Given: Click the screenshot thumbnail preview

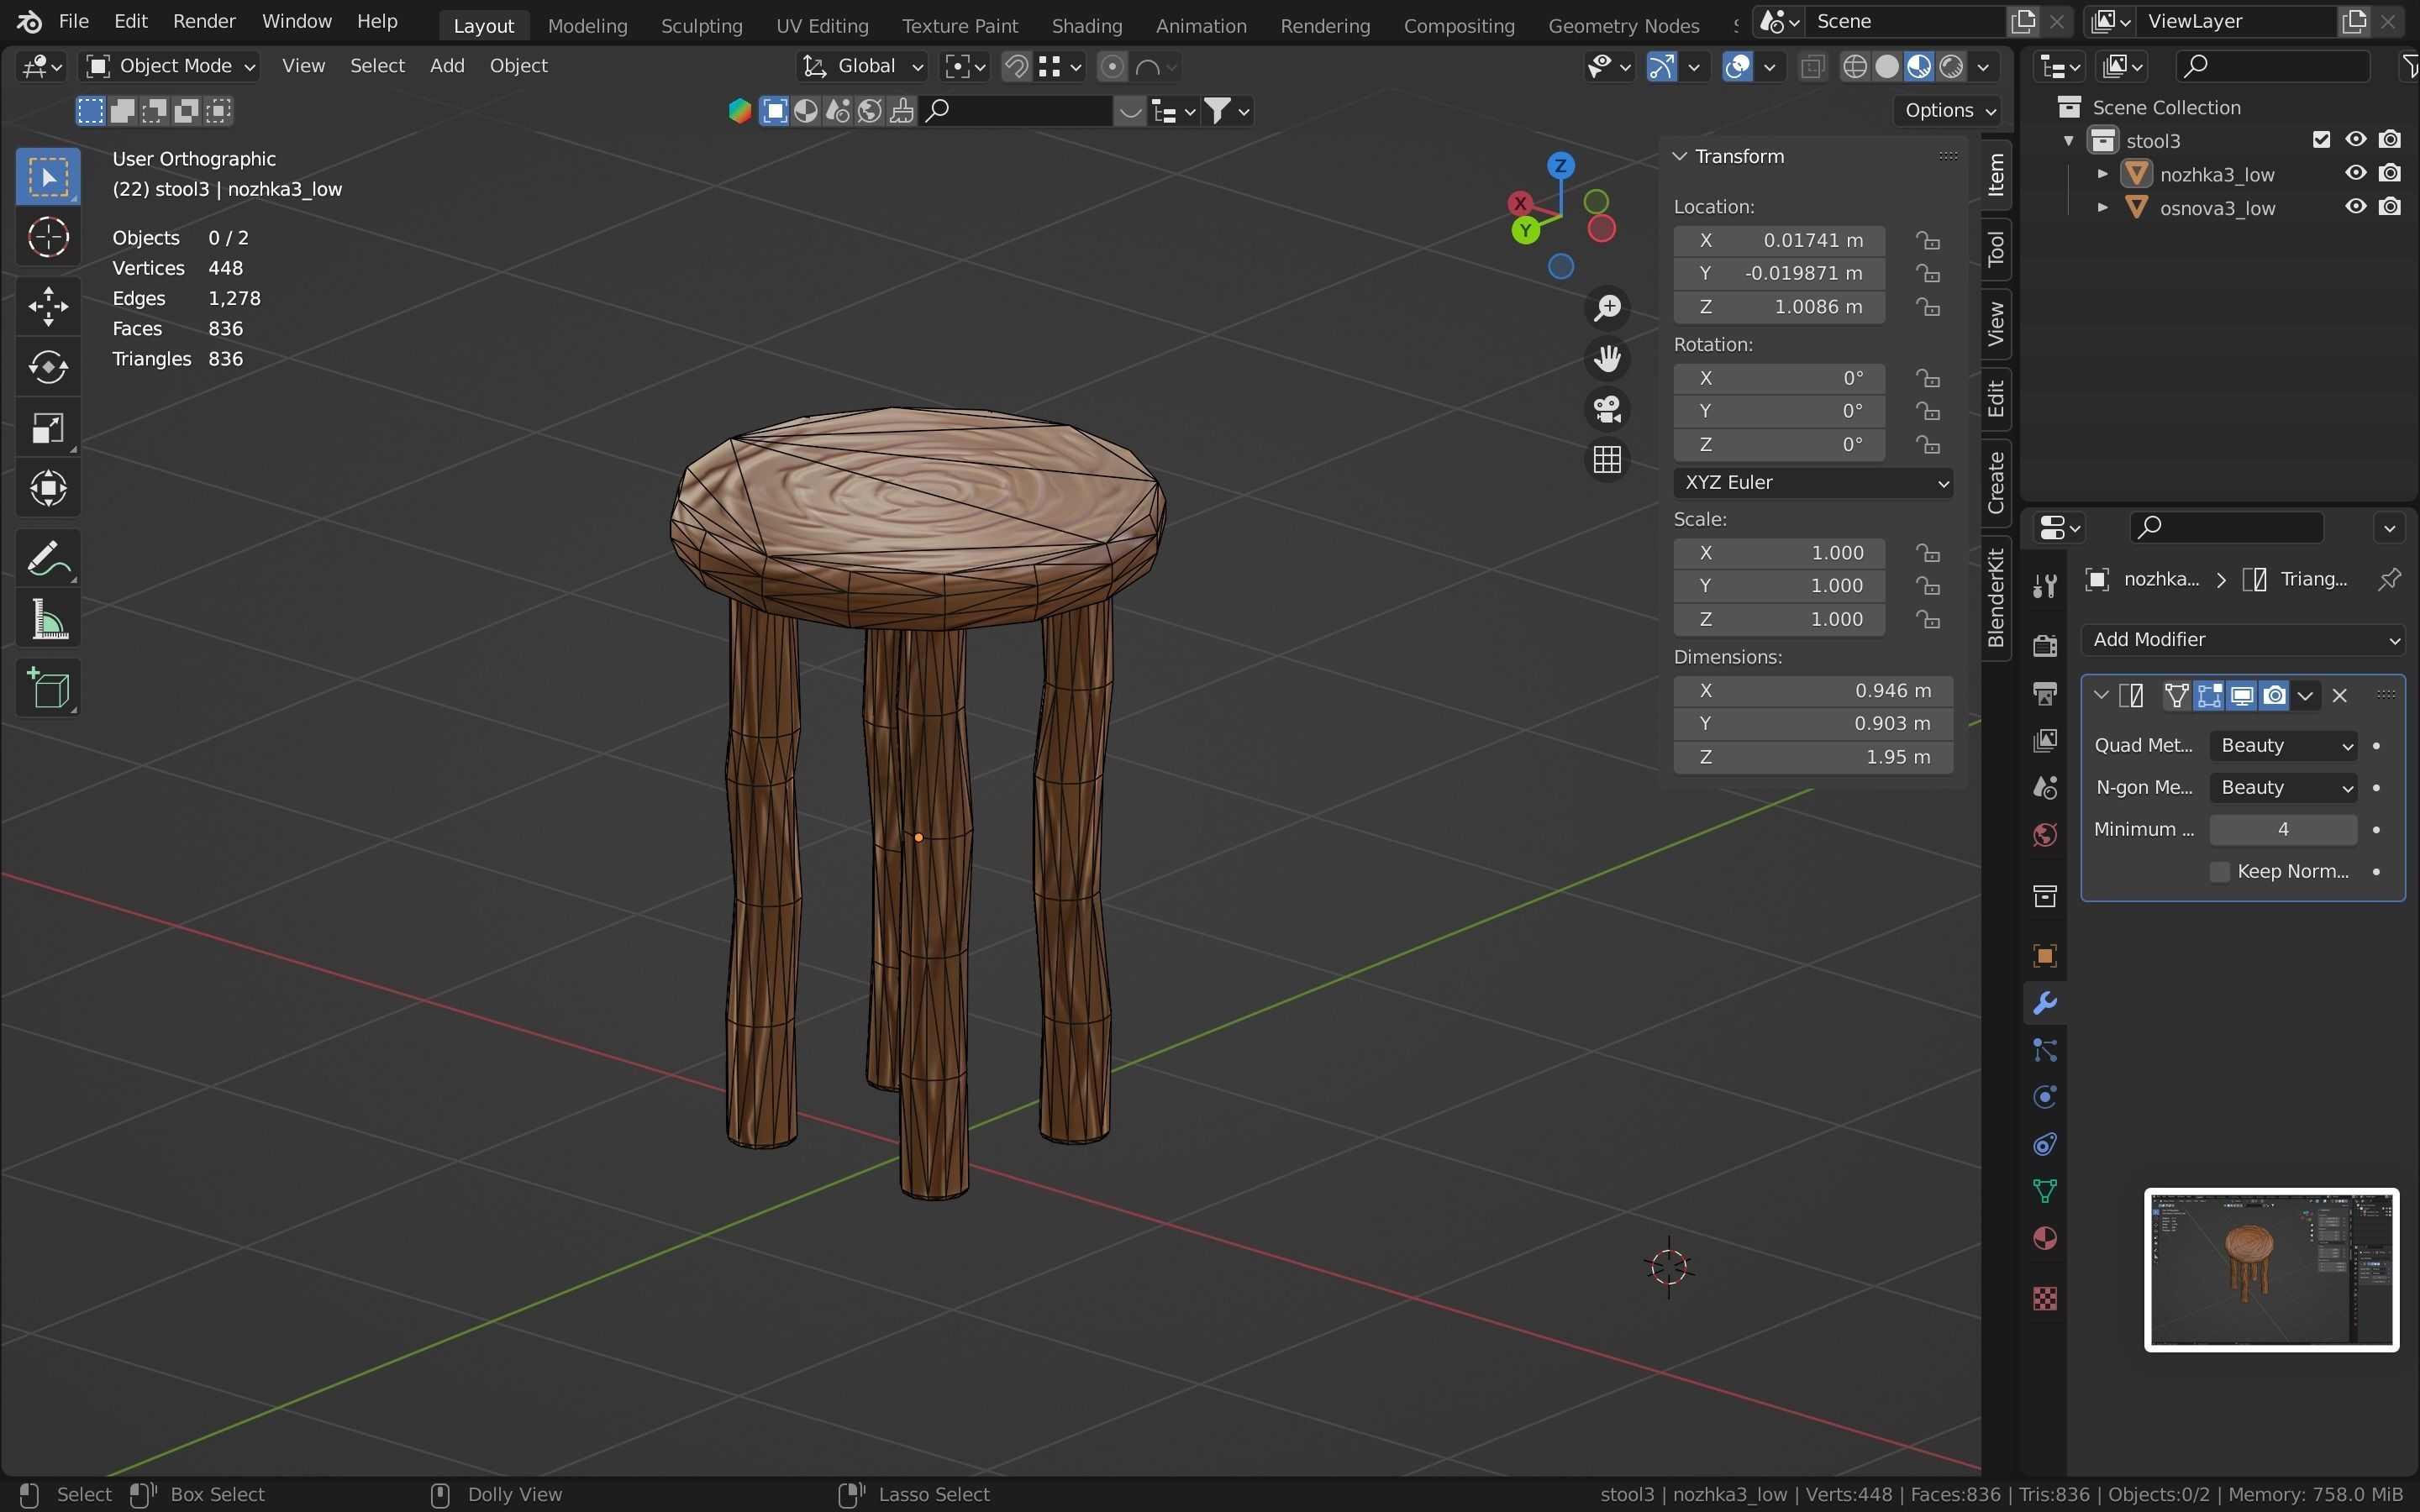Looking at the screenshot, I should [2271, 1269].
